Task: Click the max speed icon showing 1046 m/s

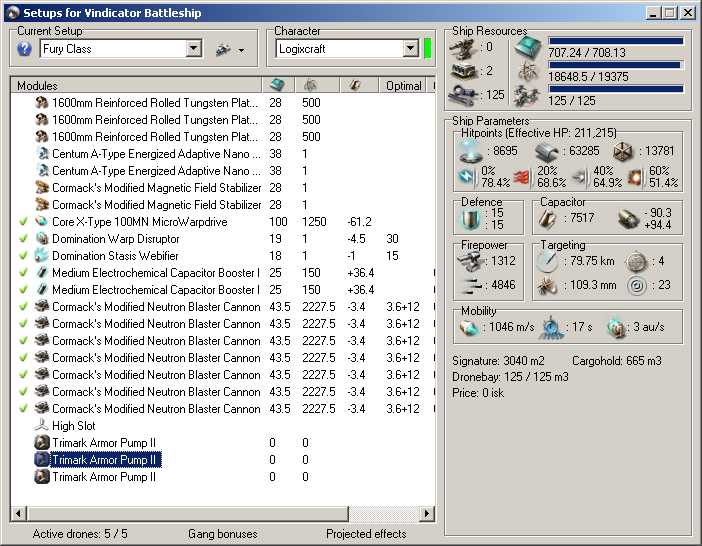Action: click(x=469, y=327)
